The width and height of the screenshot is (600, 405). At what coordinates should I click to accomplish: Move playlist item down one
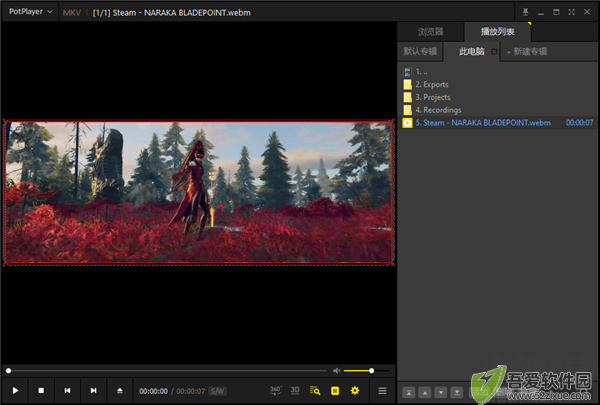click(x=441, y=392)
